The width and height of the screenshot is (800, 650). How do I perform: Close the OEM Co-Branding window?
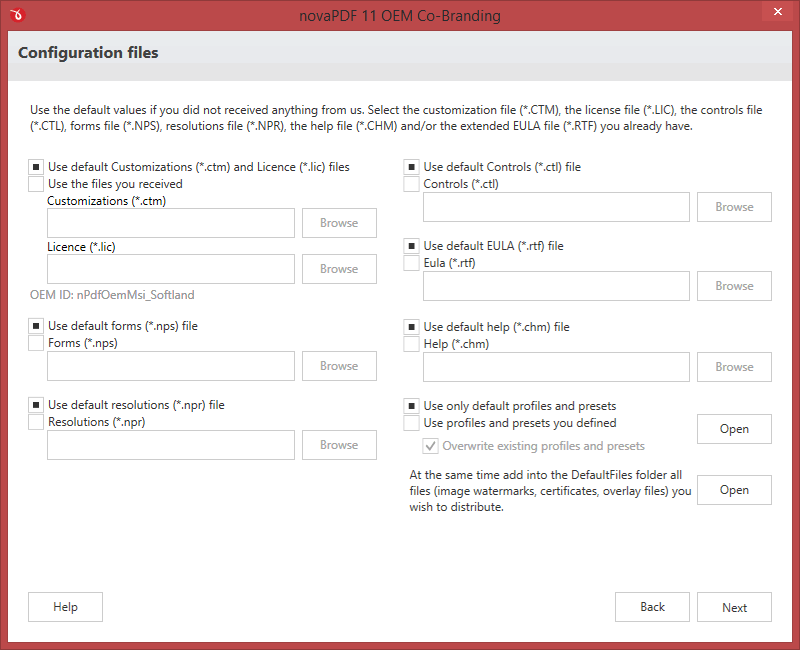pos(778,11)
